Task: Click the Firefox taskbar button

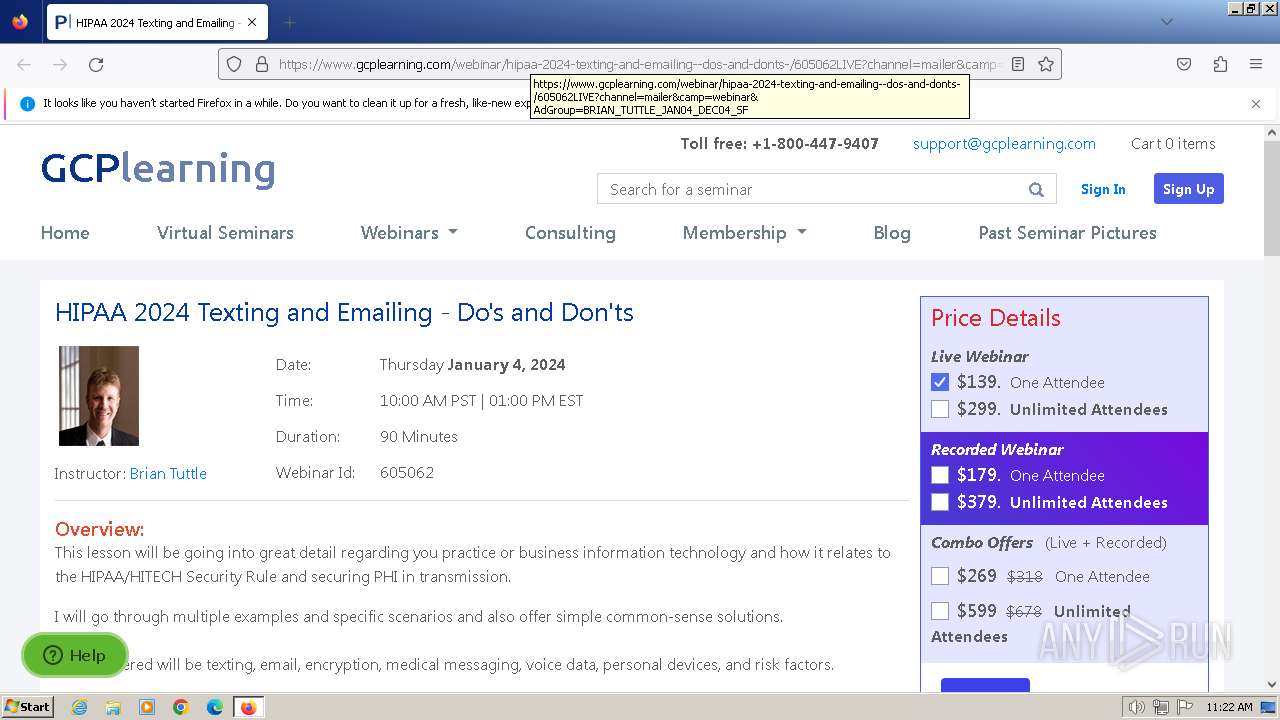Action: point(248,707)
